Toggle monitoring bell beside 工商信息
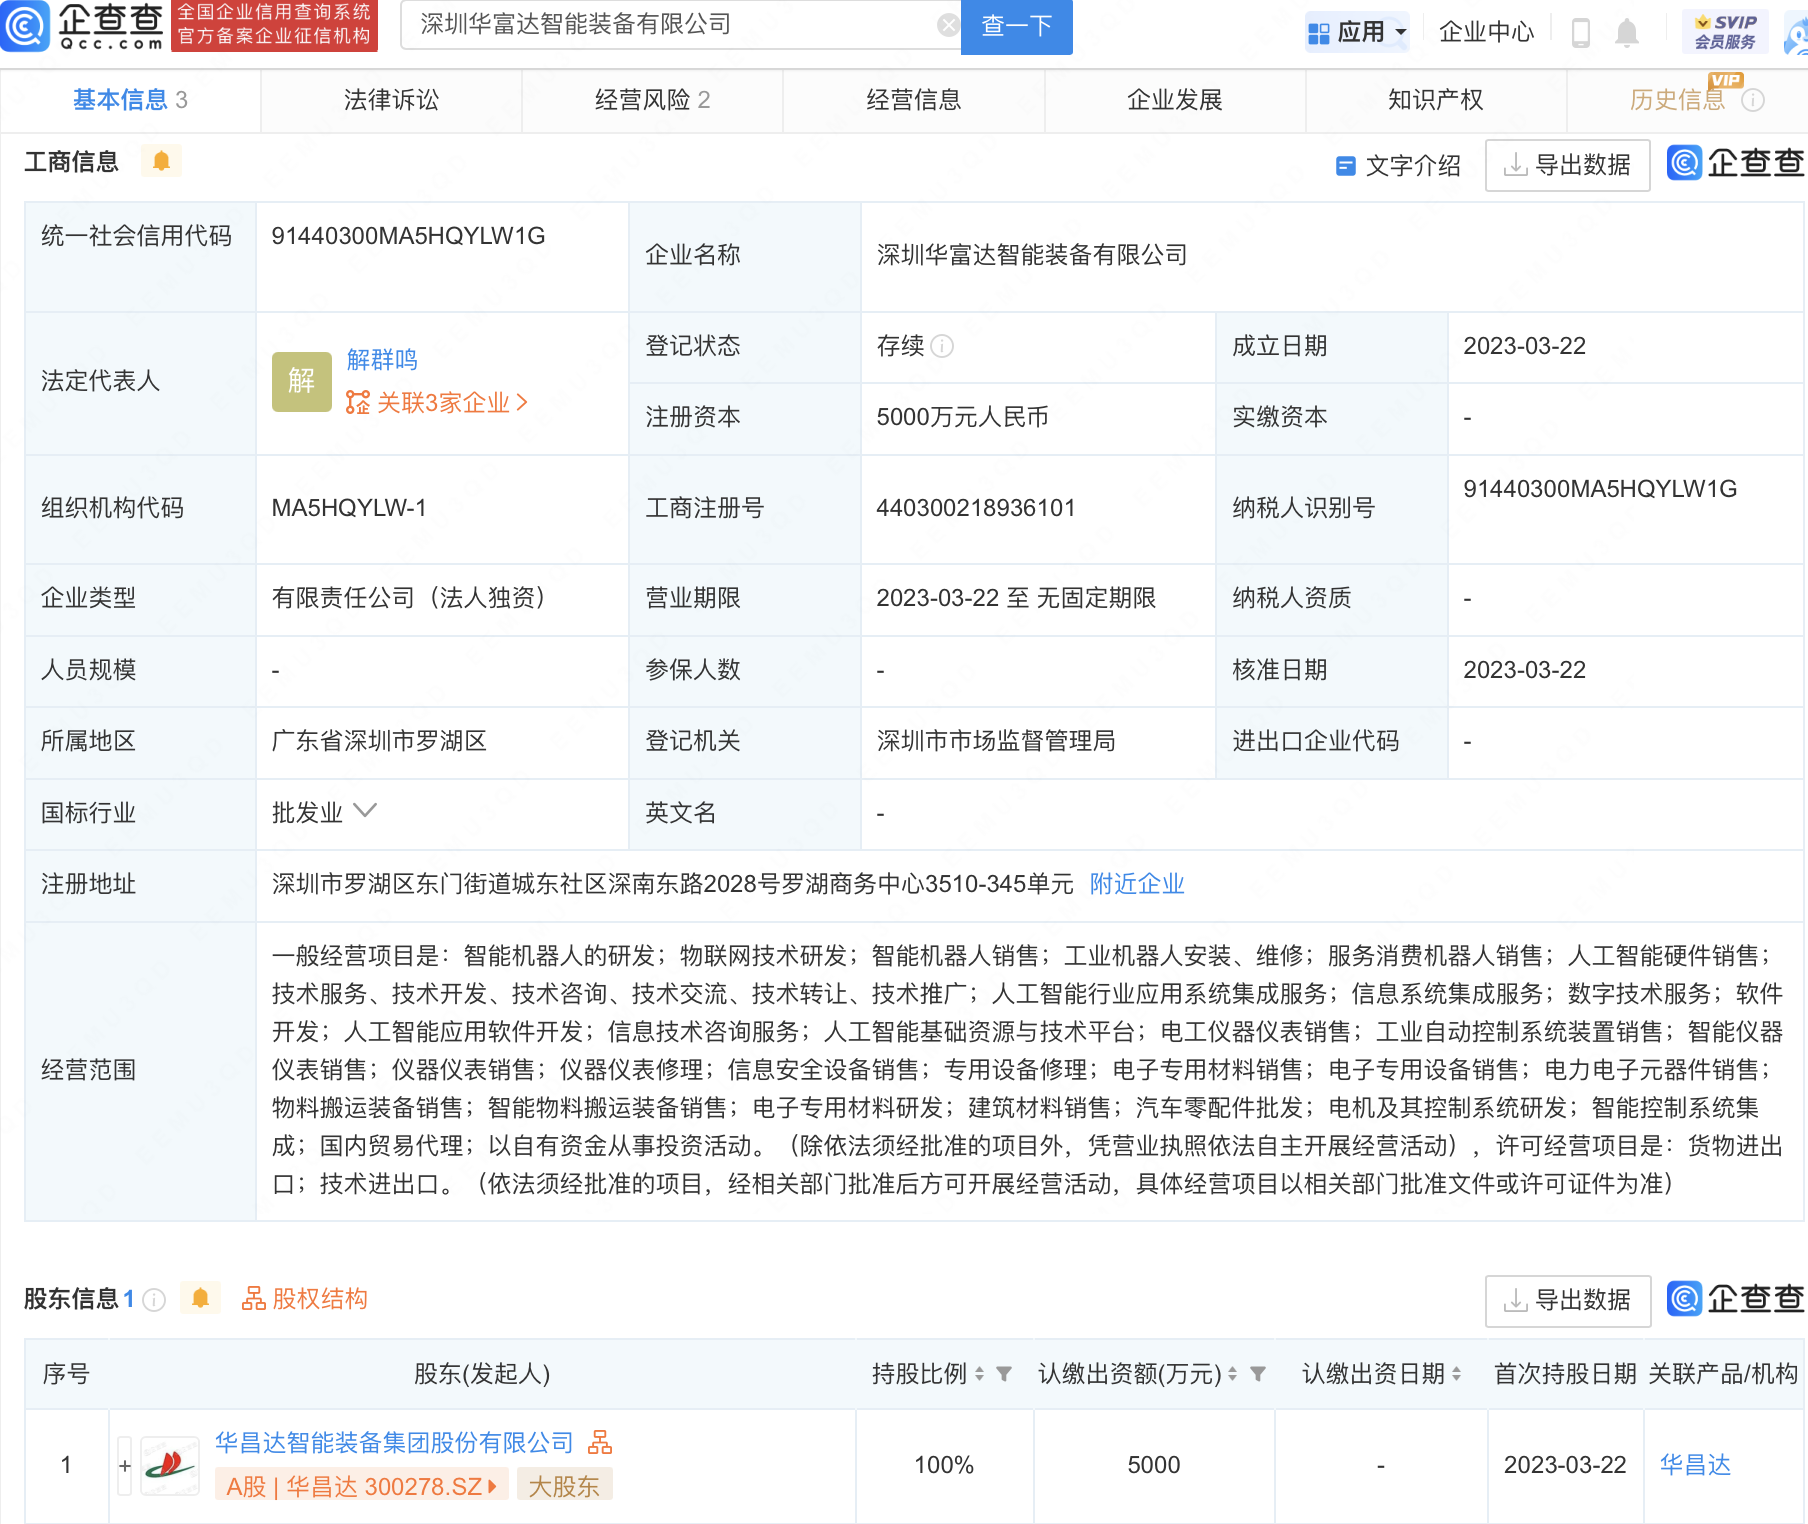Viewport: 1808px width, 1524px height. (x=161, y=161)
